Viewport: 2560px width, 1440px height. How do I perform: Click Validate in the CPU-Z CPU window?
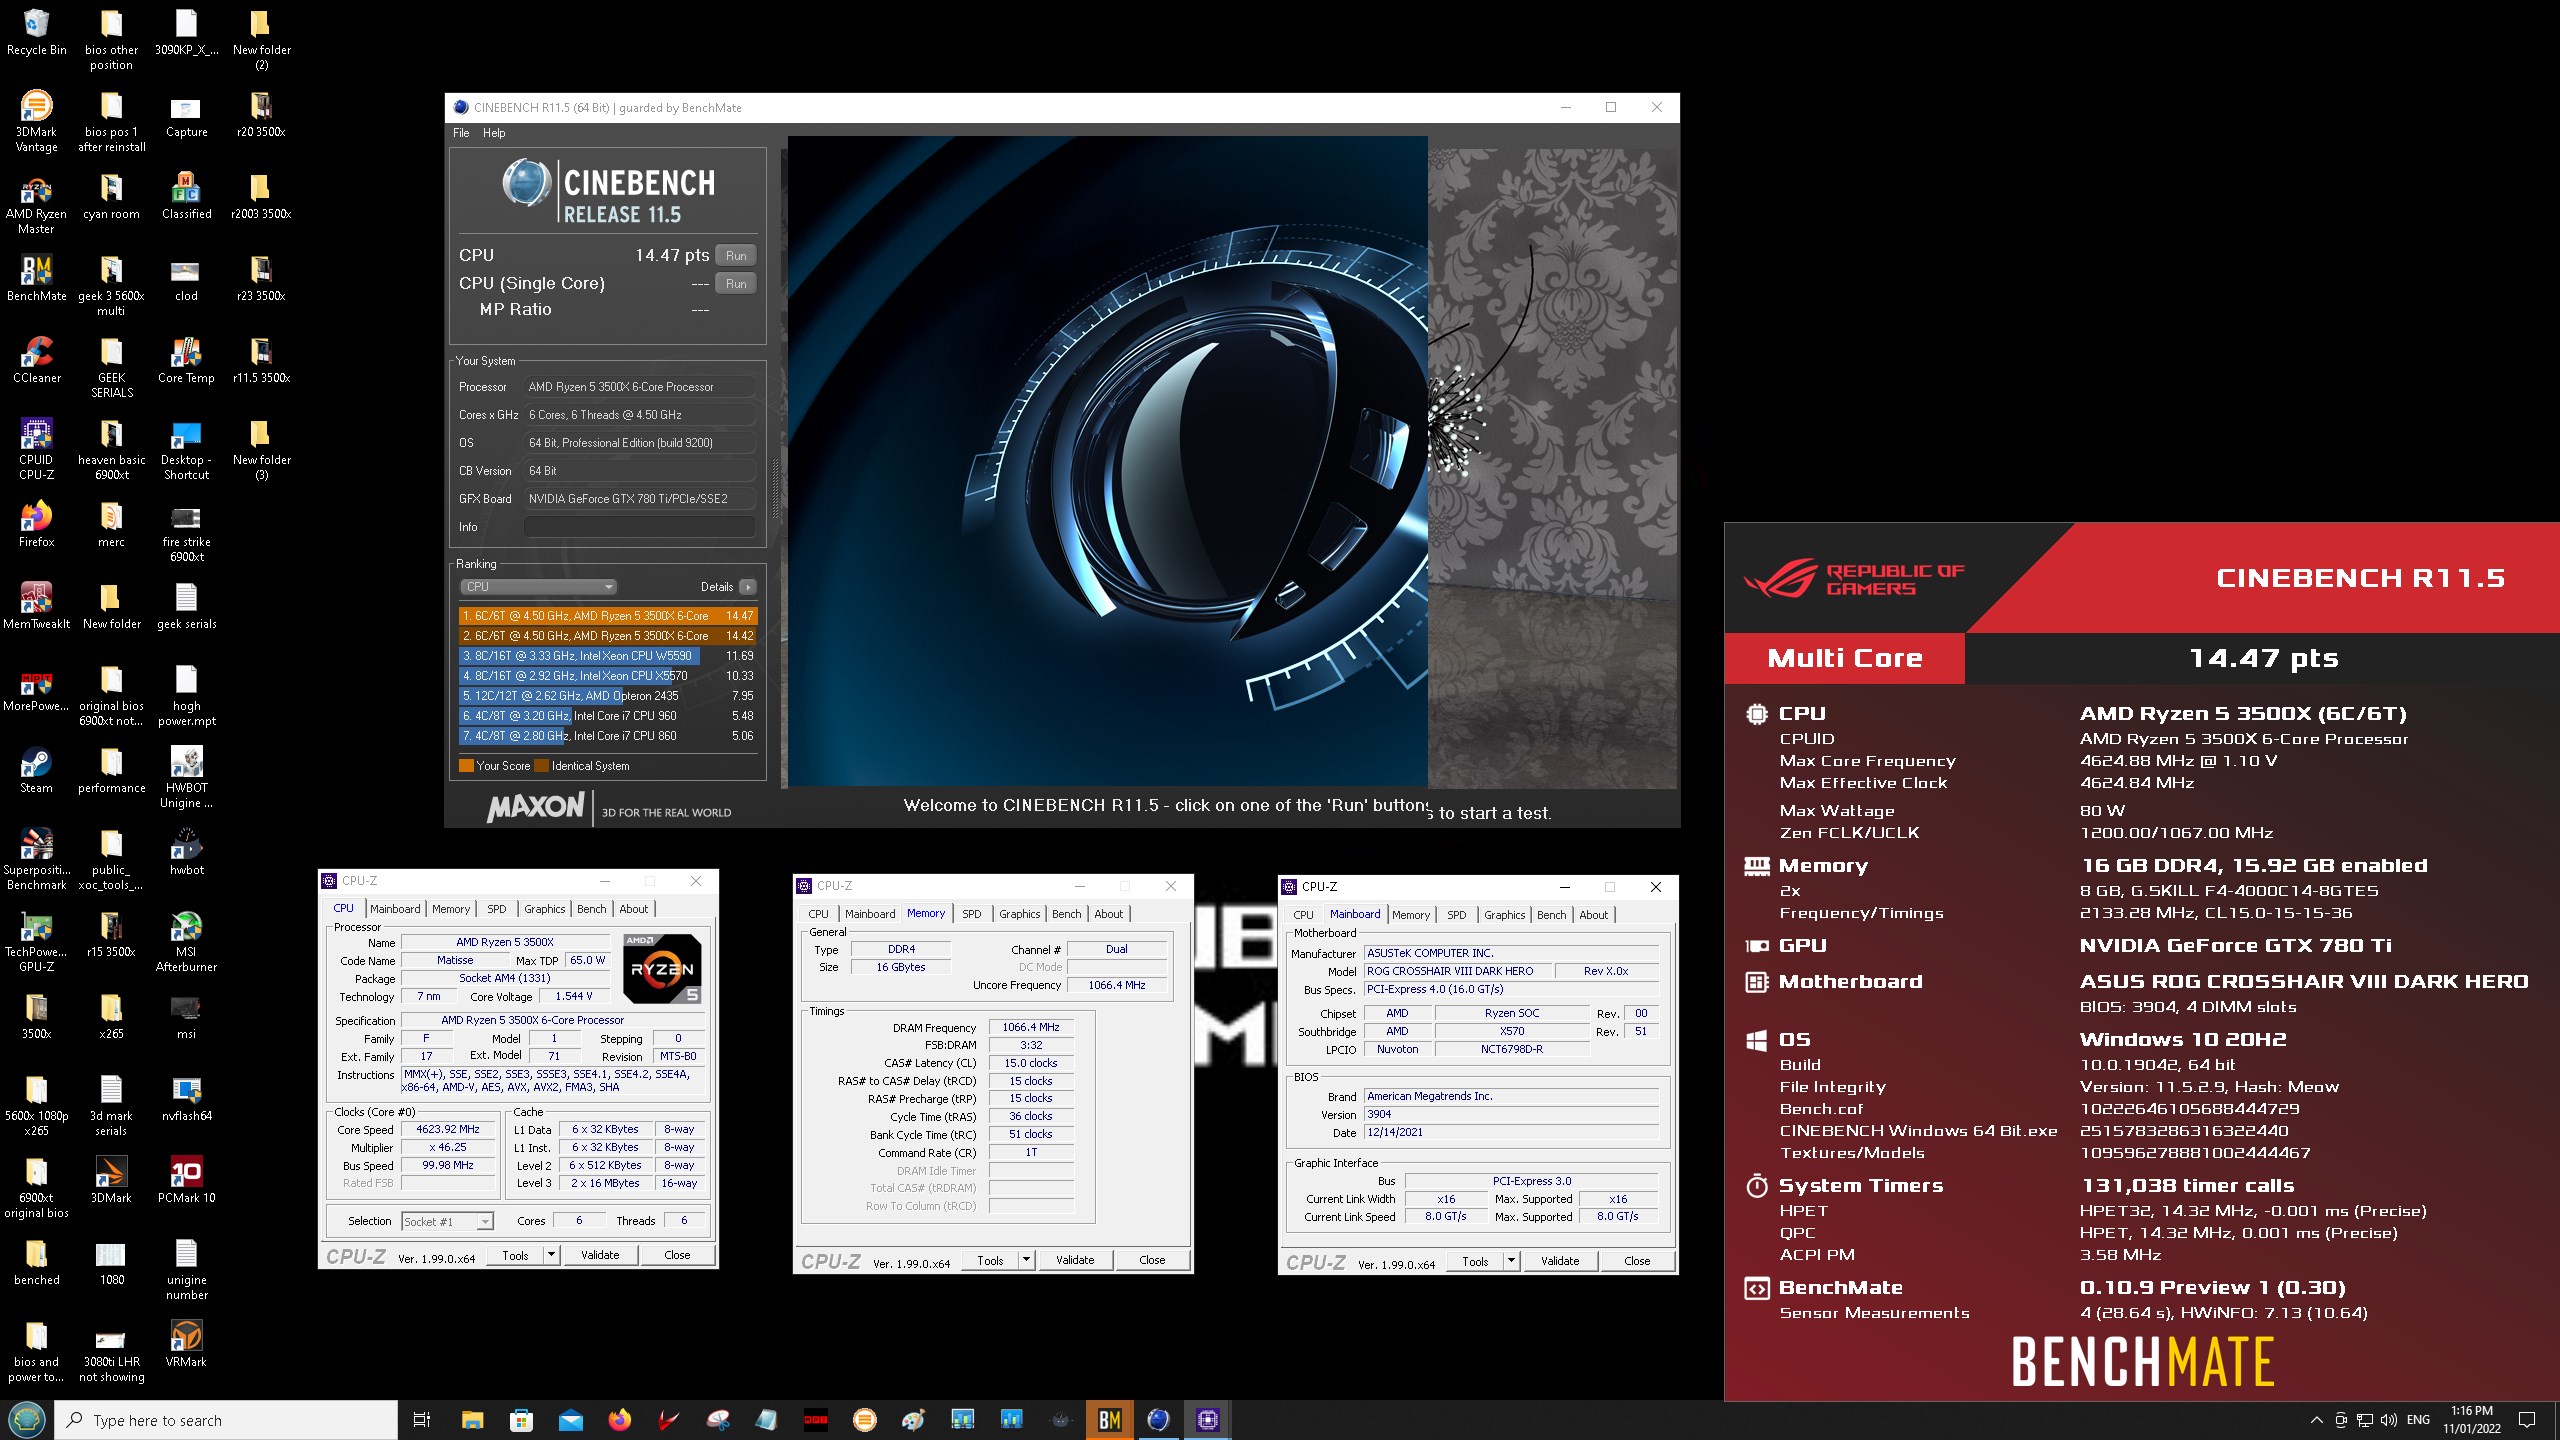tap(600, 1255)
